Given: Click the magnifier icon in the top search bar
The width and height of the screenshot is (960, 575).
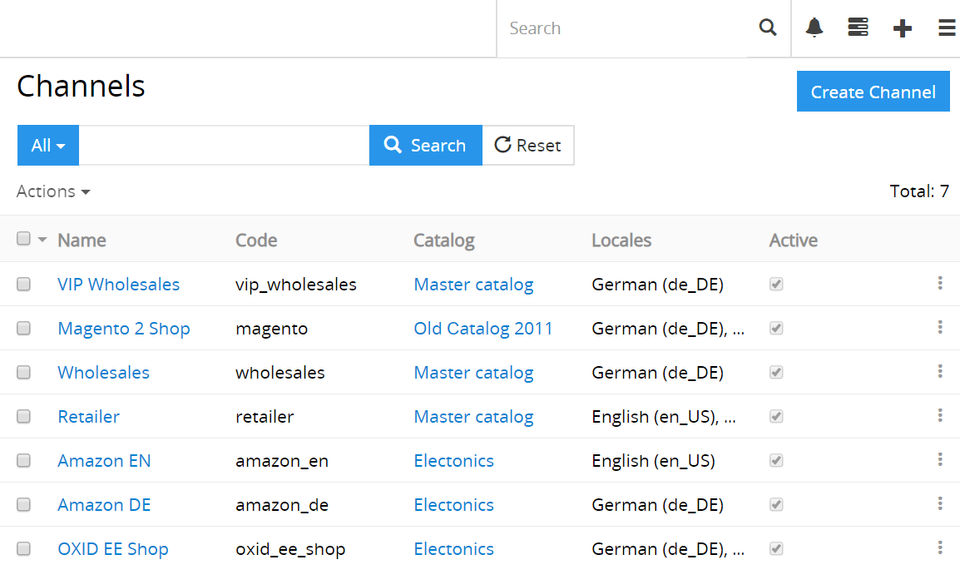Looking at the screenshot, I should pyautogui.click(x=767, y=28).
